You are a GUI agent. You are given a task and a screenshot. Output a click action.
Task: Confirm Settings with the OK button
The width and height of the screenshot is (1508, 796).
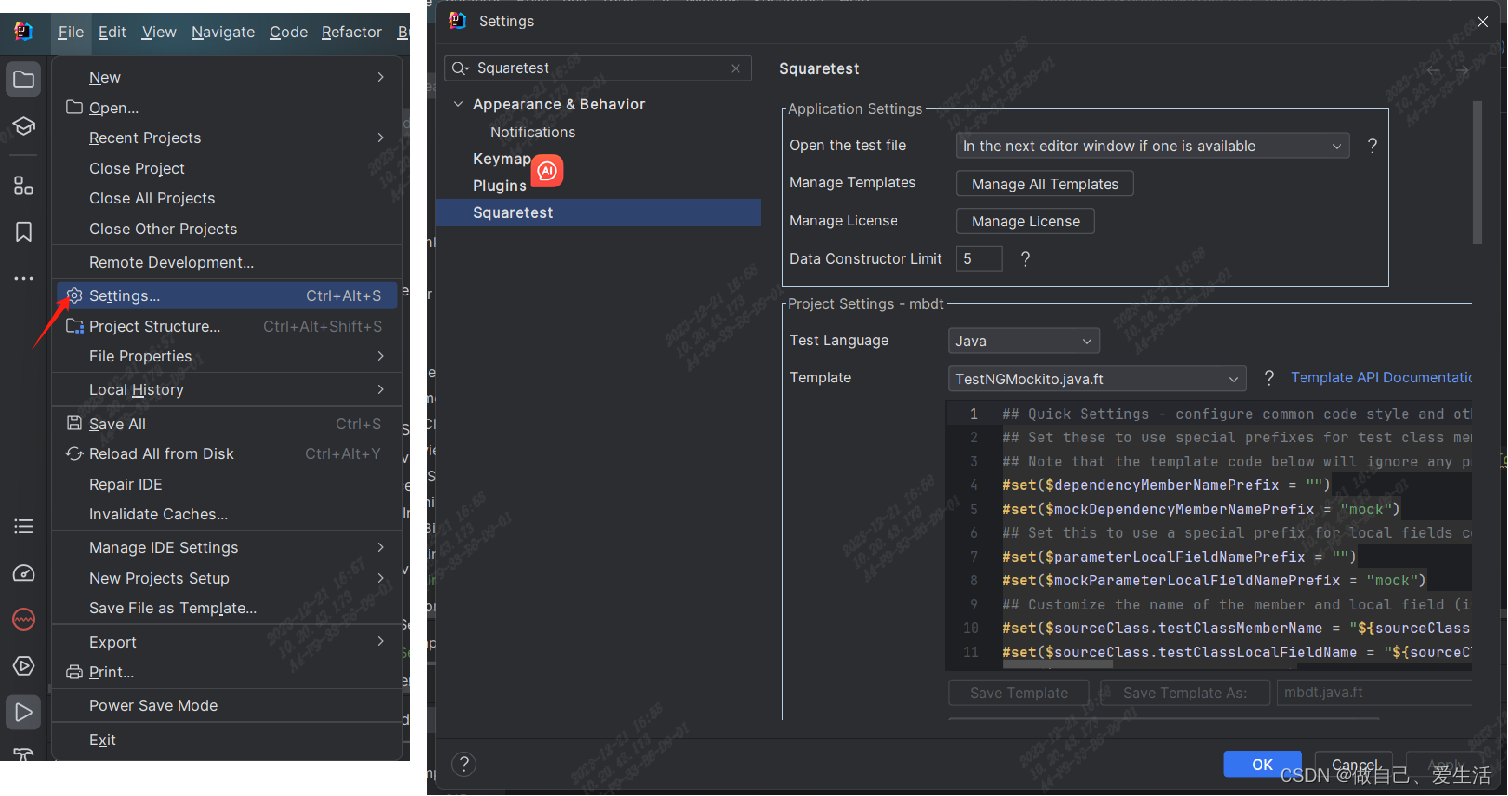pos(1263,765)
